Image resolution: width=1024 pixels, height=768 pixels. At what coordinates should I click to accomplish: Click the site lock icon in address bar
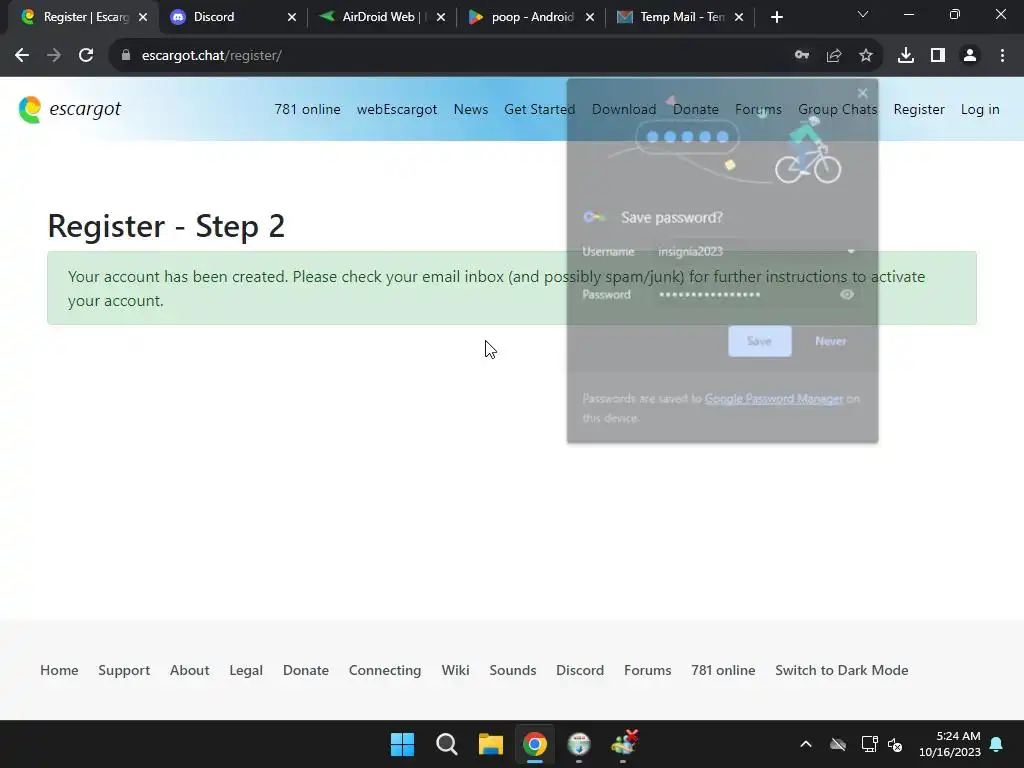(126, 56)
